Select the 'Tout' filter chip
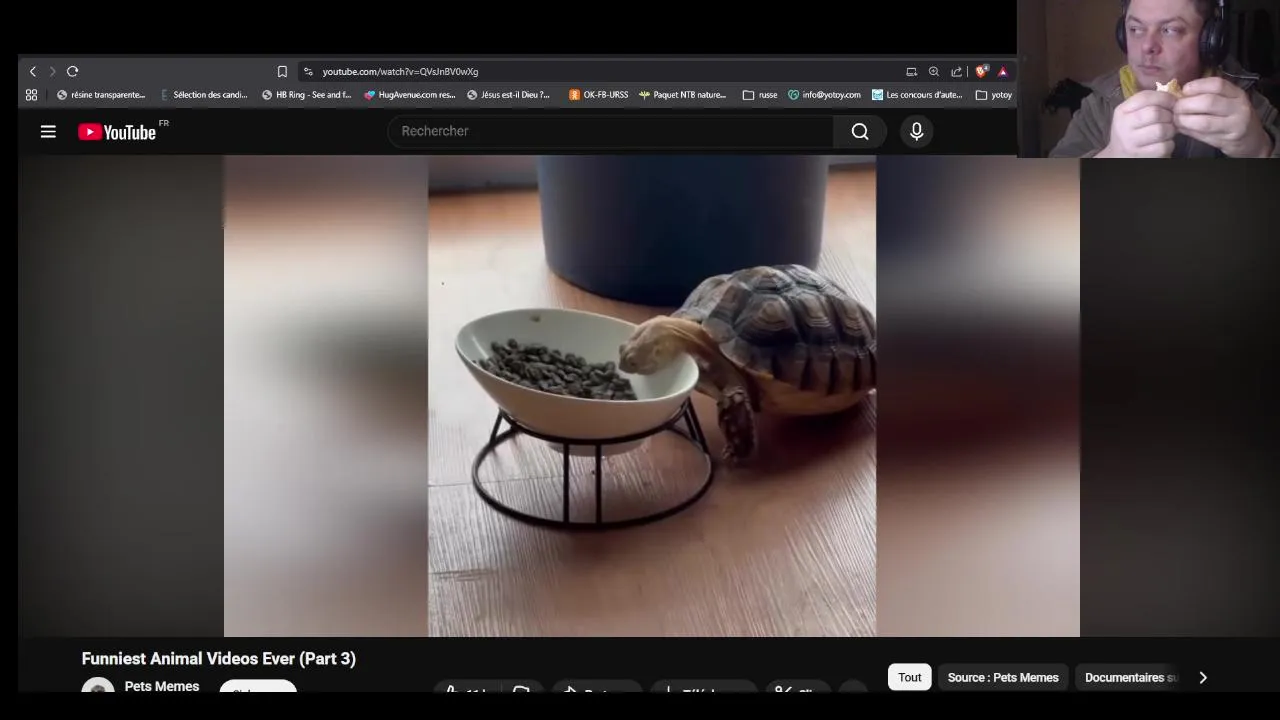 pyautogui.click(x=910, y=677)
